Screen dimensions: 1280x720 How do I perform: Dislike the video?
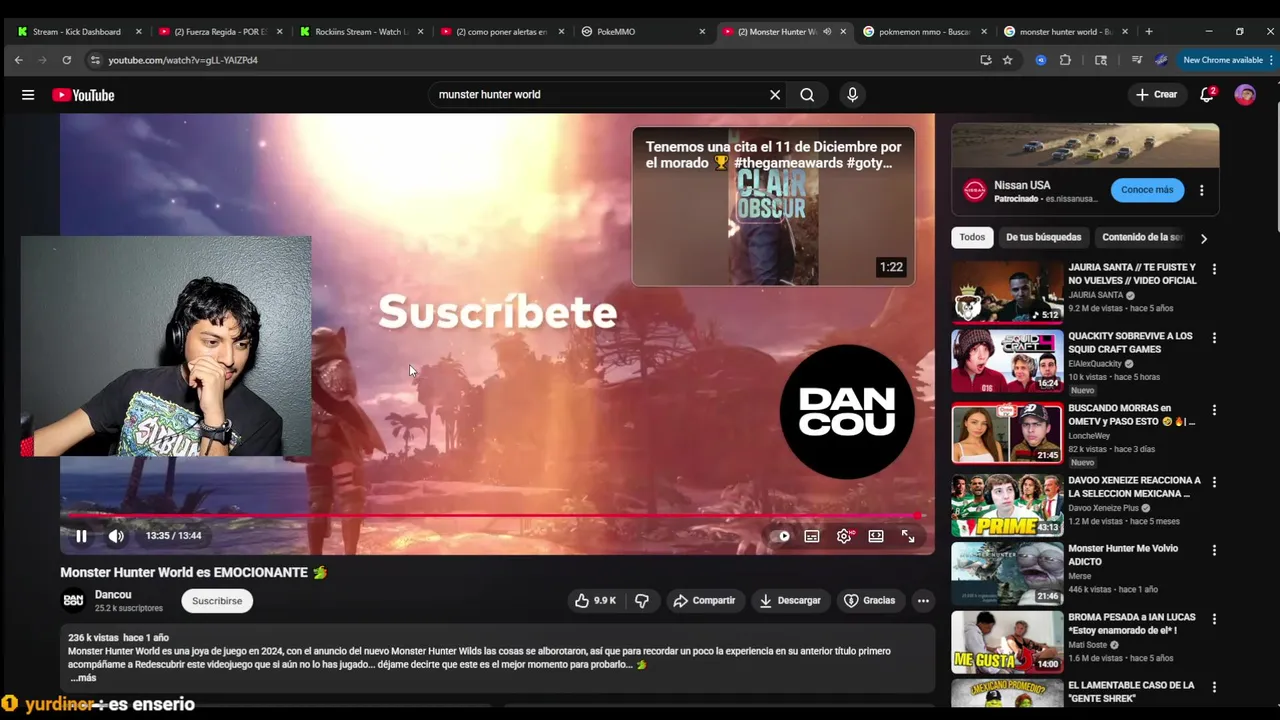coord(642,600)
